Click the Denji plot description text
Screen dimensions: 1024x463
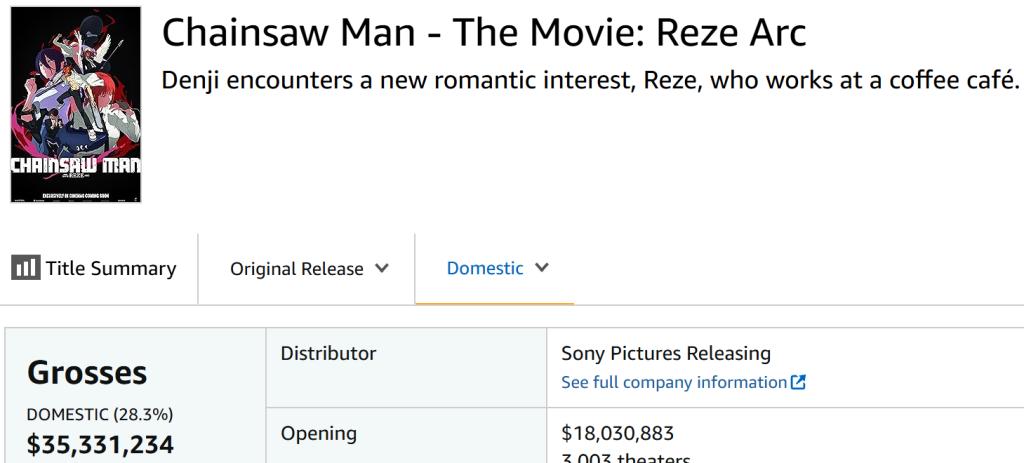click(589, 80)
